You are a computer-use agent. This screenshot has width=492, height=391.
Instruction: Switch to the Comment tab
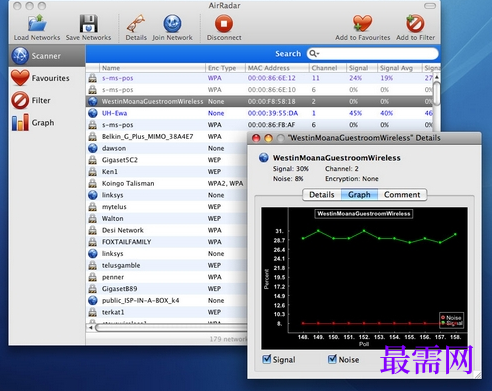click(x=402, y=195)
